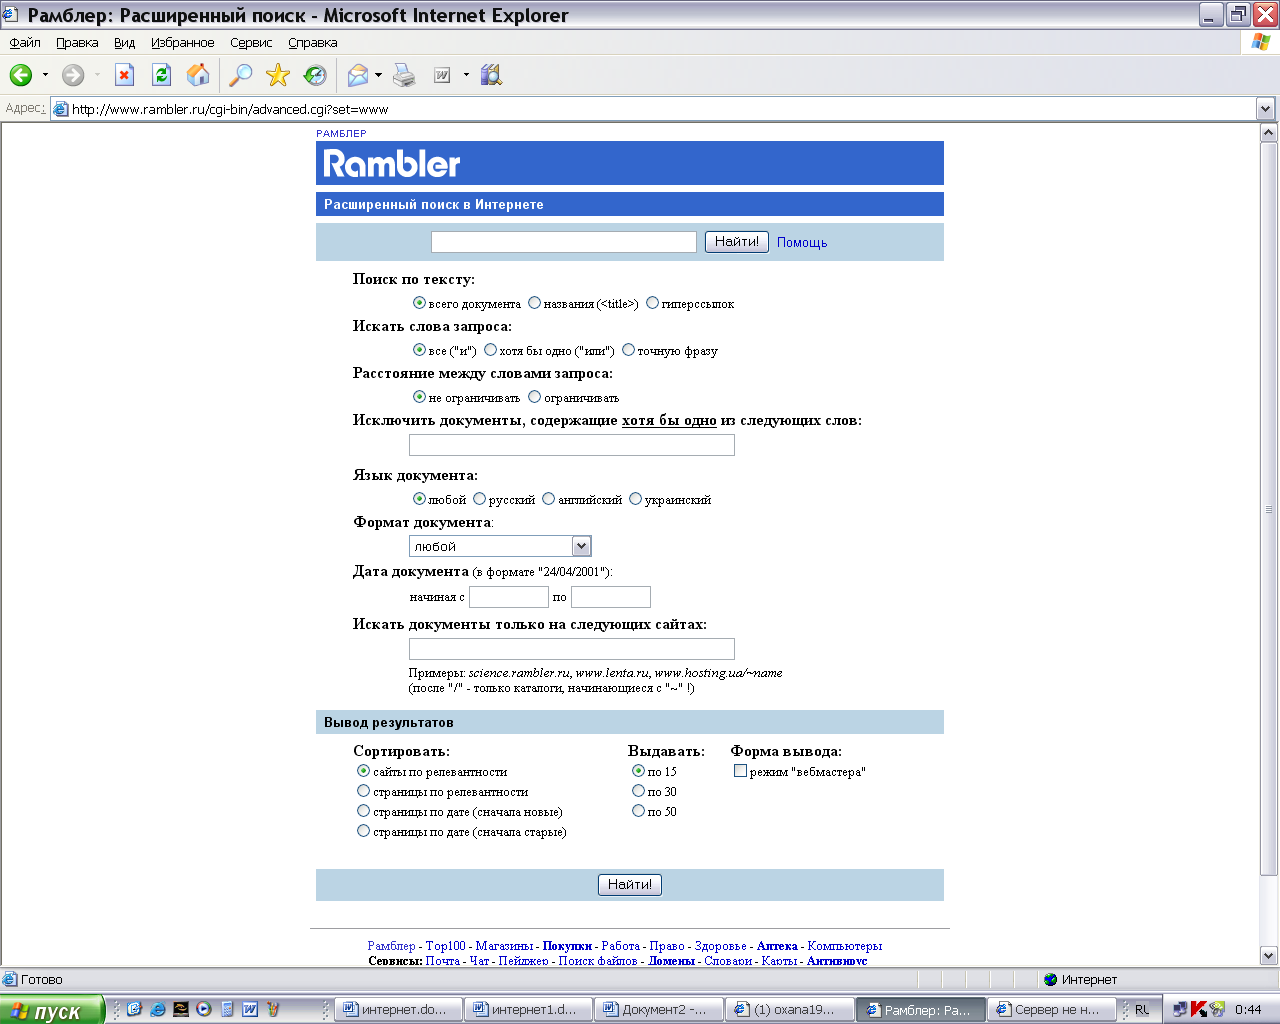Select 'ограничивать' distance radio
This screenshot has width=1280, height=1024.
(535, 397)
